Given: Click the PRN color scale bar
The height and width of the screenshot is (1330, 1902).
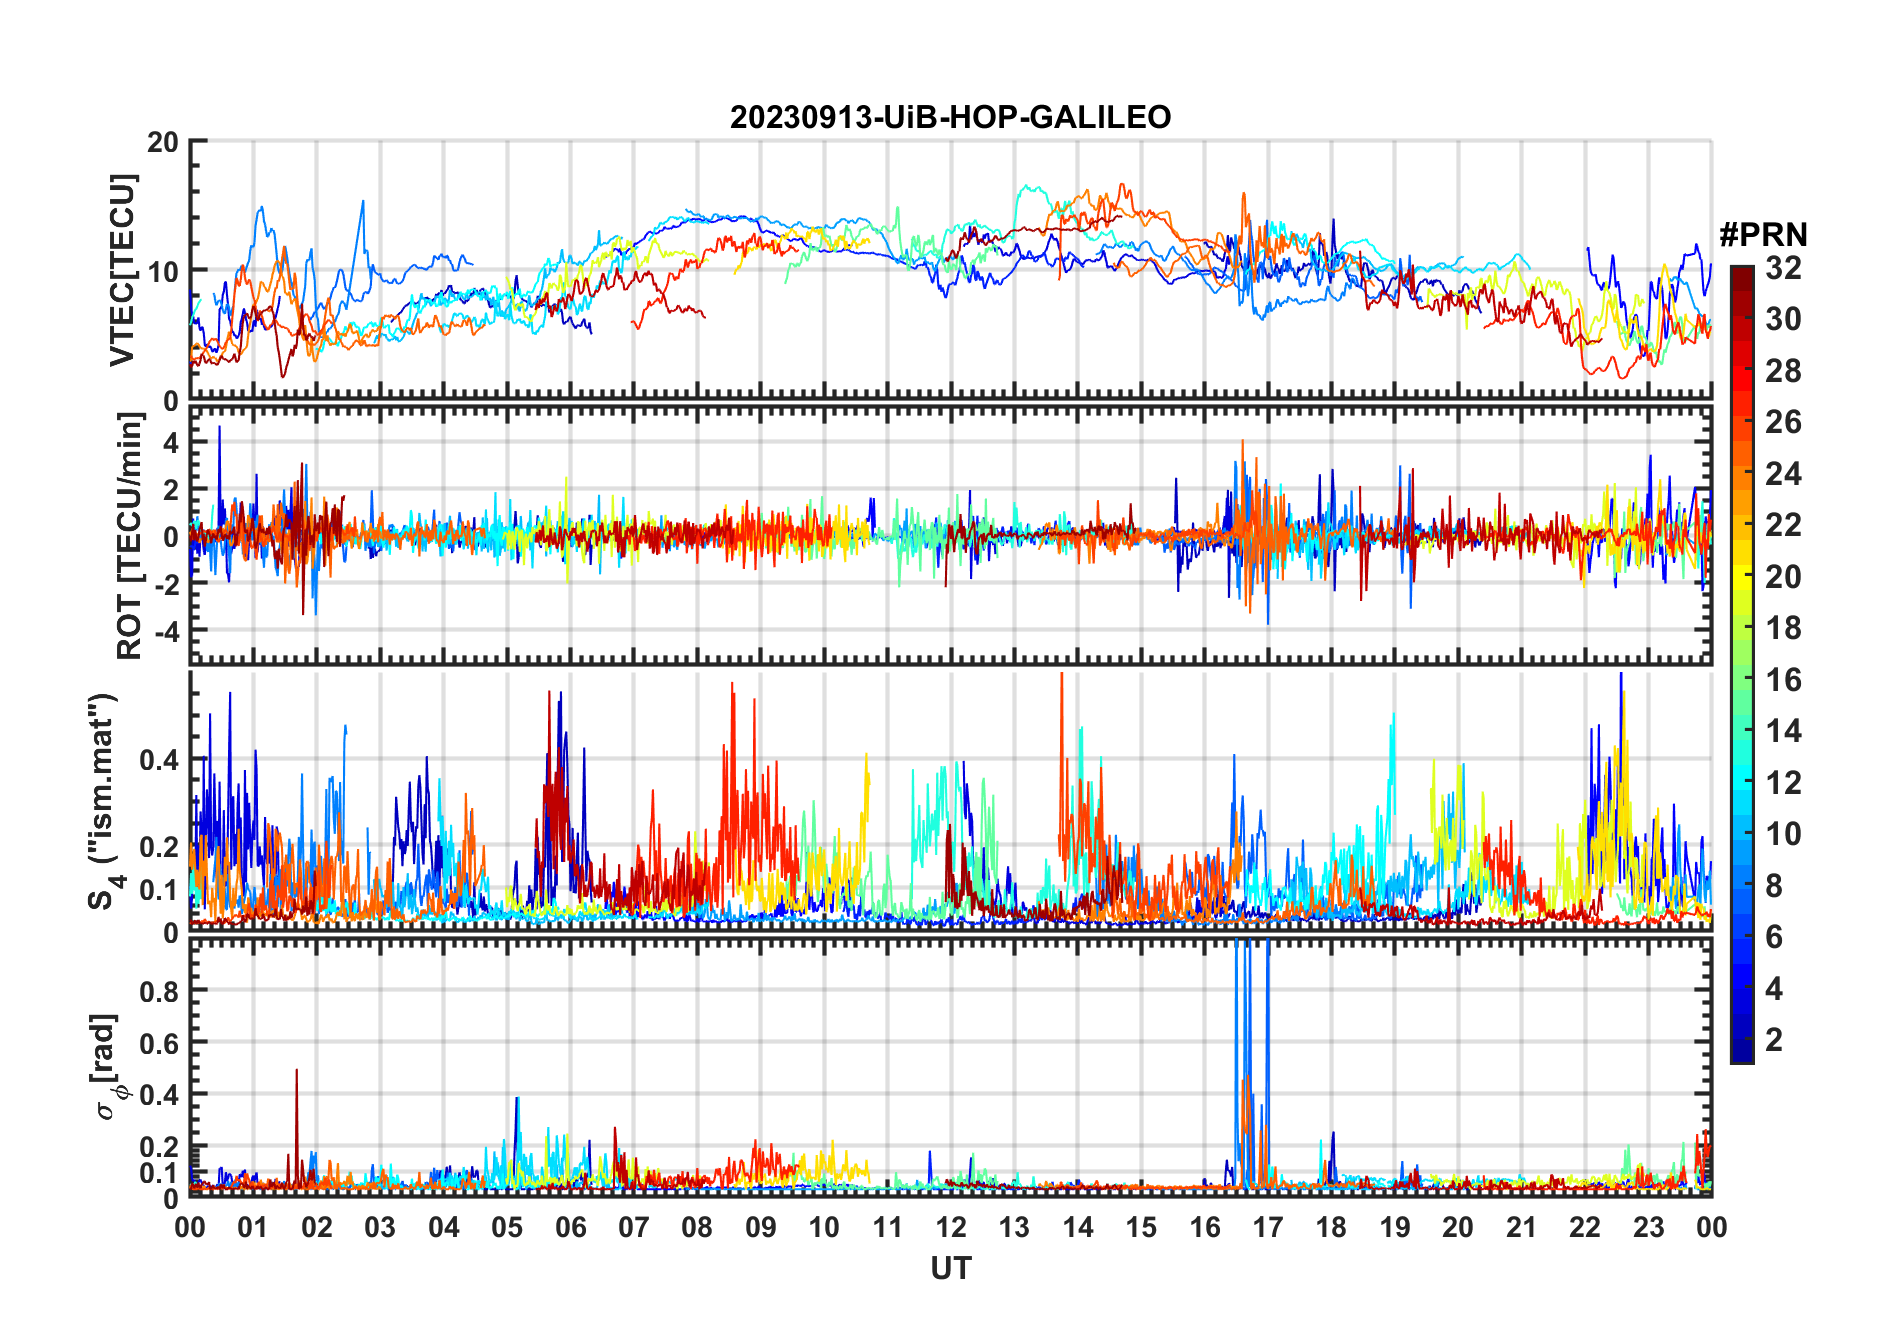Looking at the screenshot, I should [x=1741, y=664].
